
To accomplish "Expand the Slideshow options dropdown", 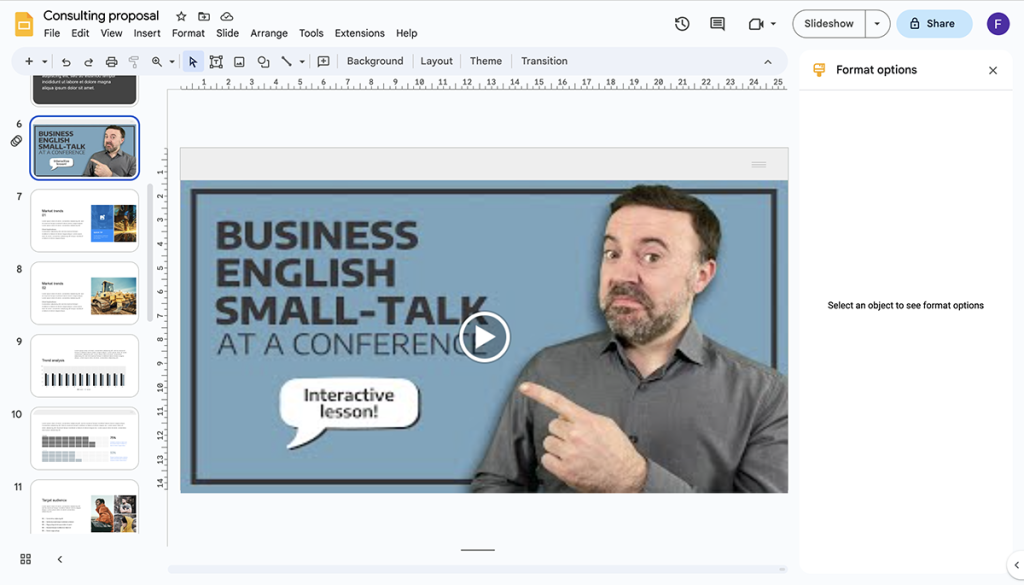I will 877,22.
